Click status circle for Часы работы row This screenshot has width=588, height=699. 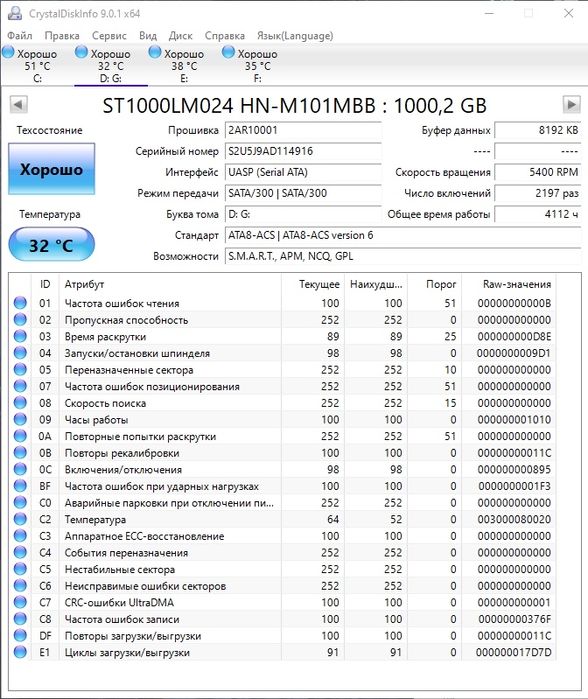click(x=20, y=419)
